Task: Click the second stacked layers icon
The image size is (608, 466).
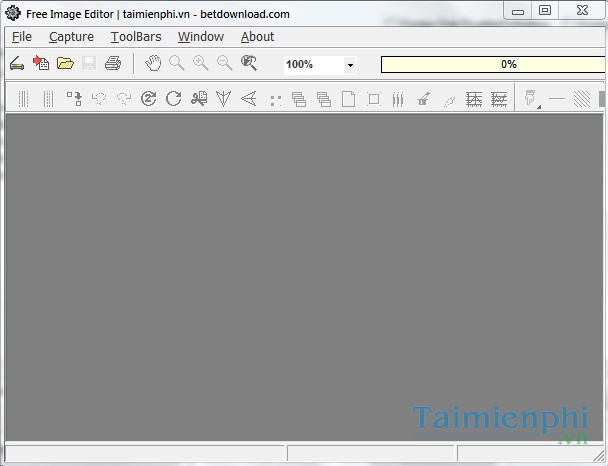Action: (x=323, y=99)
